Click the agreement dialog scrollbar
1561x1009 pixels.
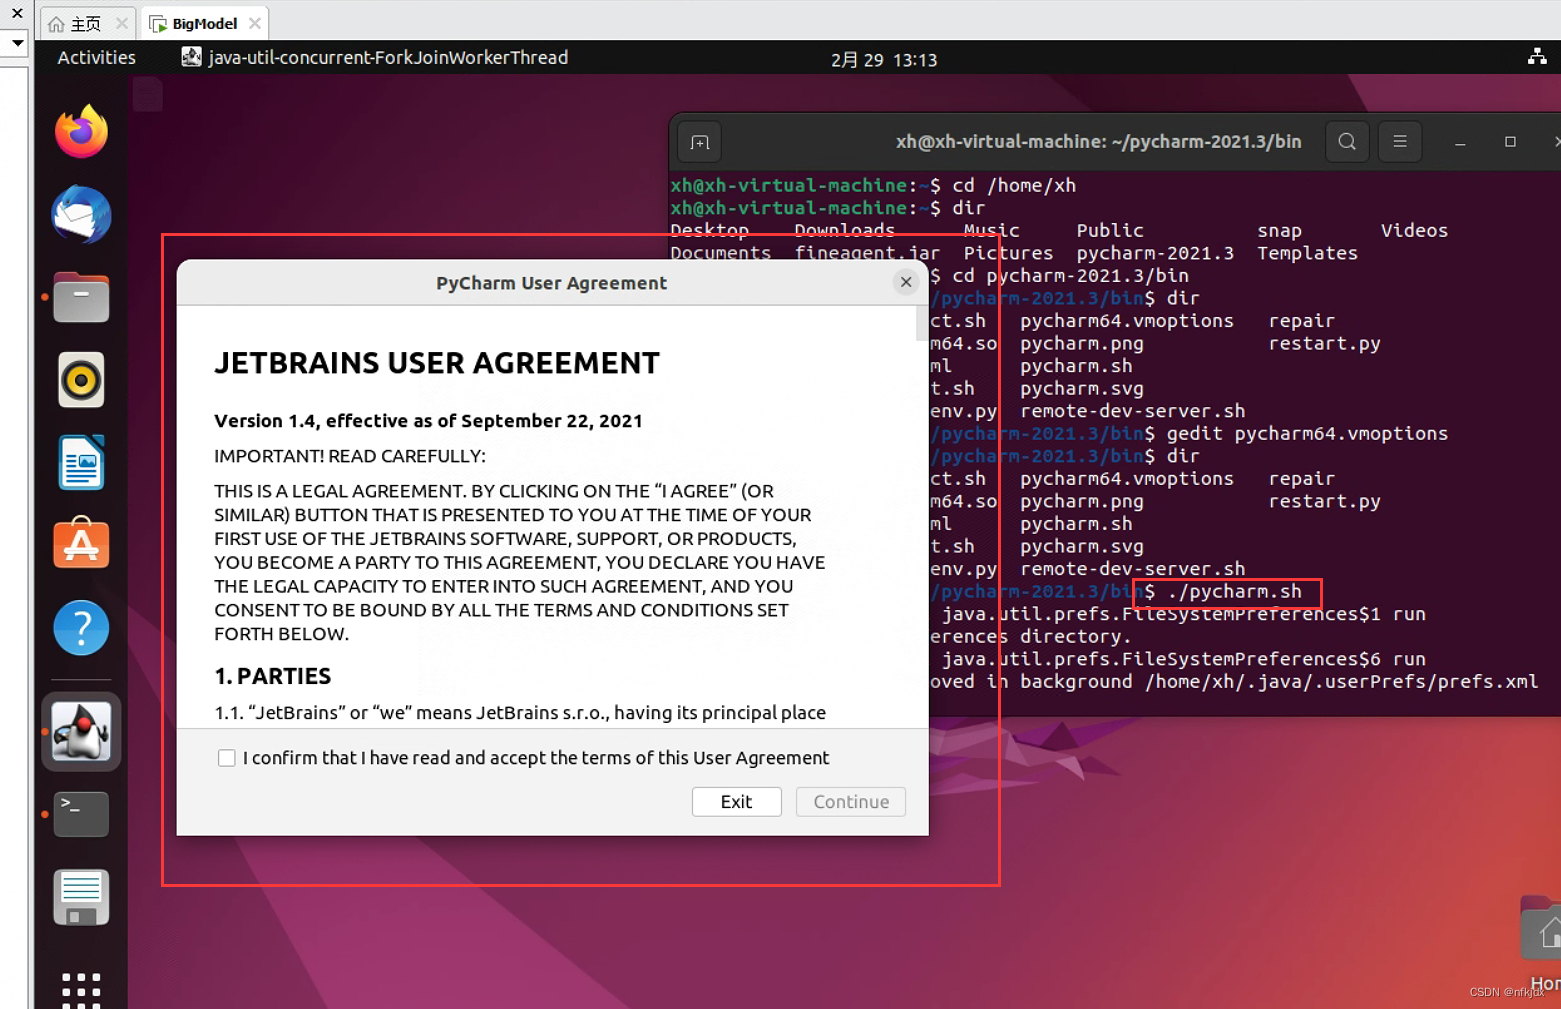point(922,324)
